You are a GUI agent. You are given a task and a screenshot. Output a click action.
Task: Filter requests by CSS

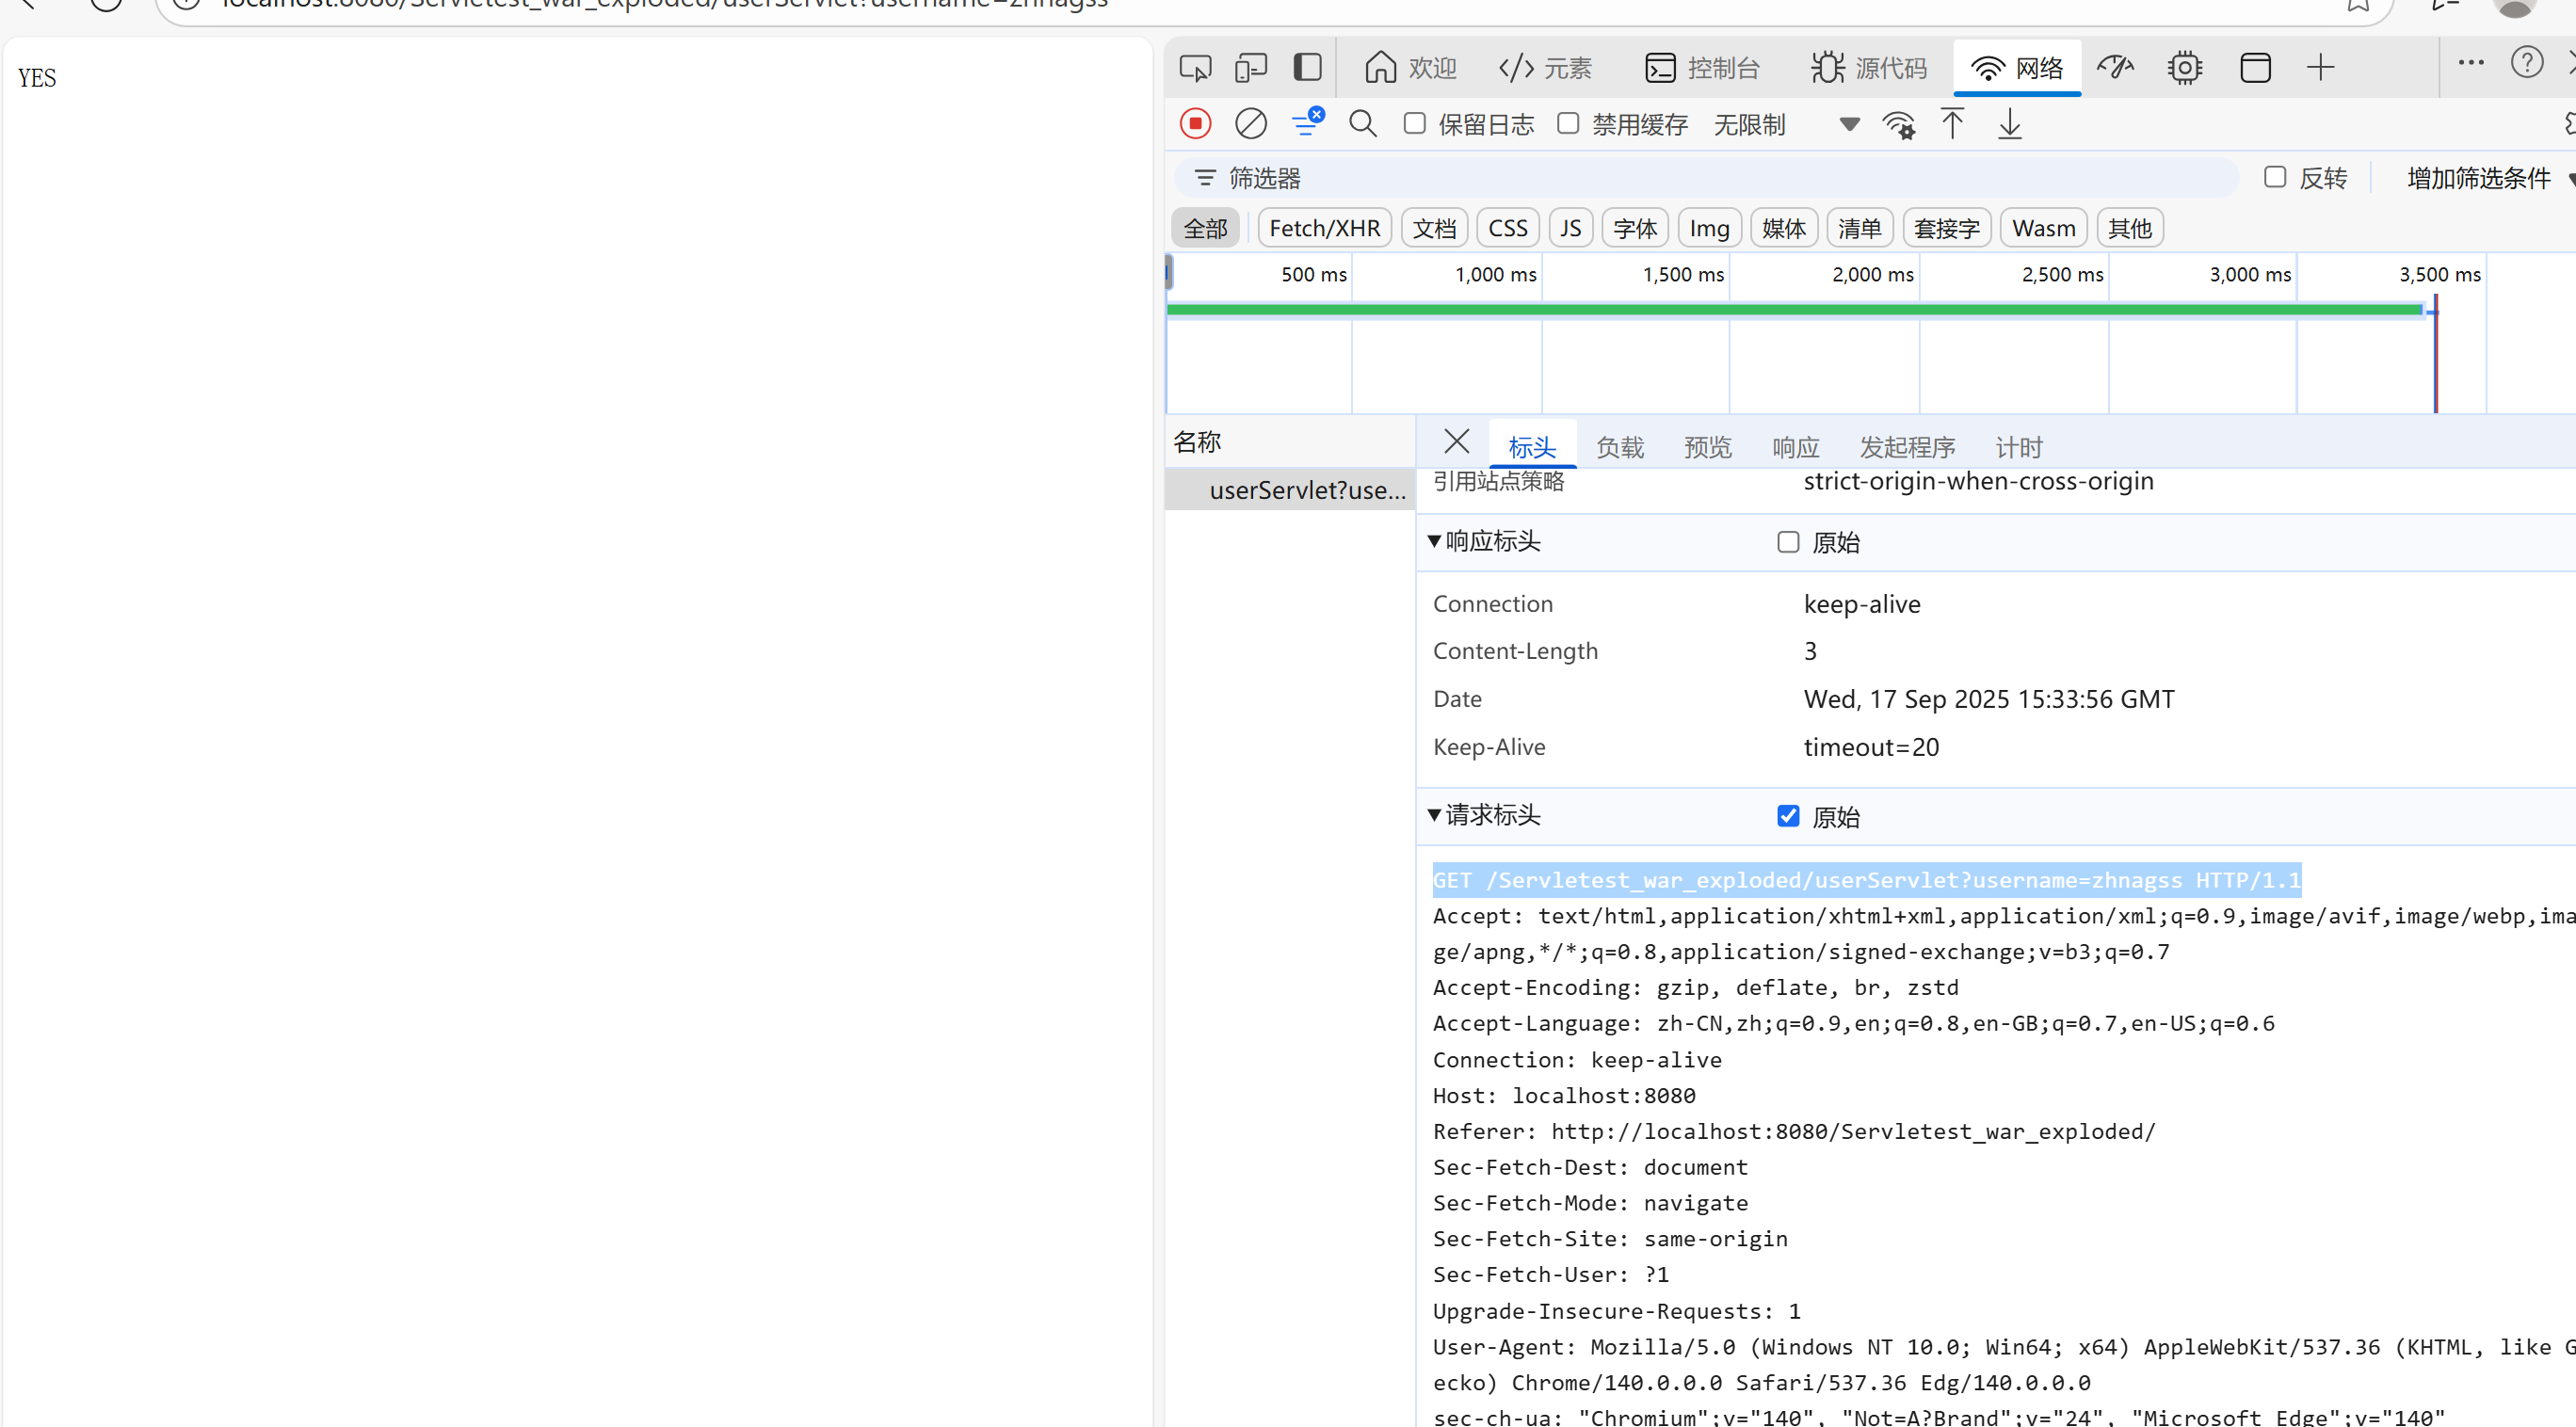point(1508,228)
